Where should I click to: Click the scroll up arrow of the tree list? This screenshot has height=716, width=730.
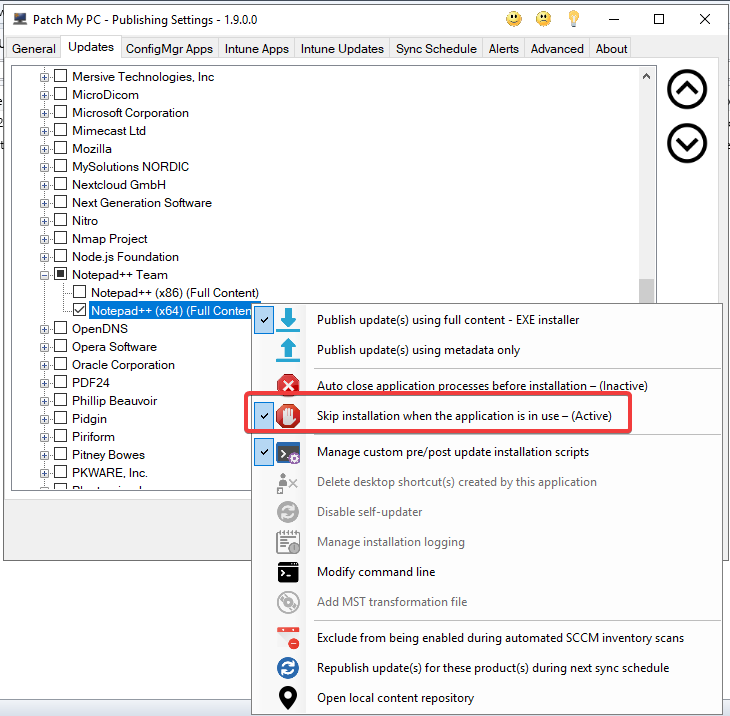pos(646,76)
